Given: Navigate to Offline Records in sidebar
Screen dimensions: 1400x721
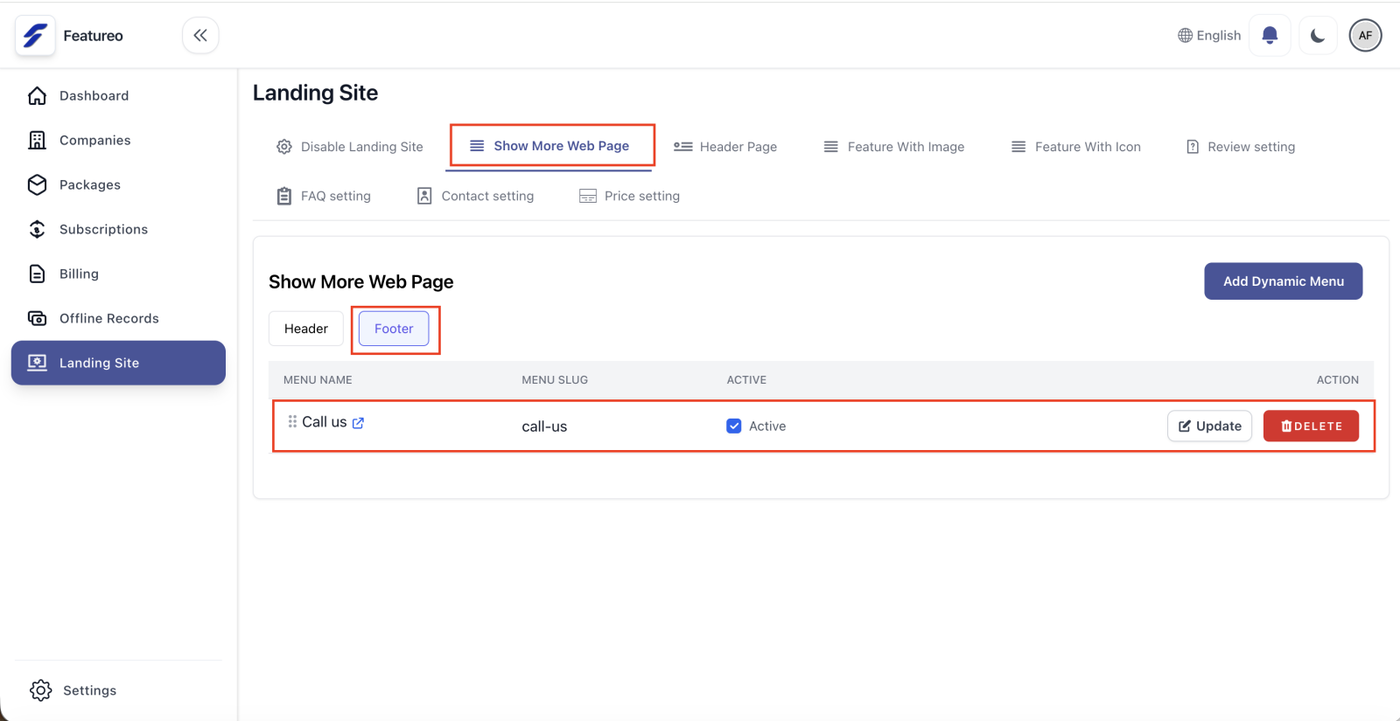Looking at the screenshot, I should coord(108,318).
